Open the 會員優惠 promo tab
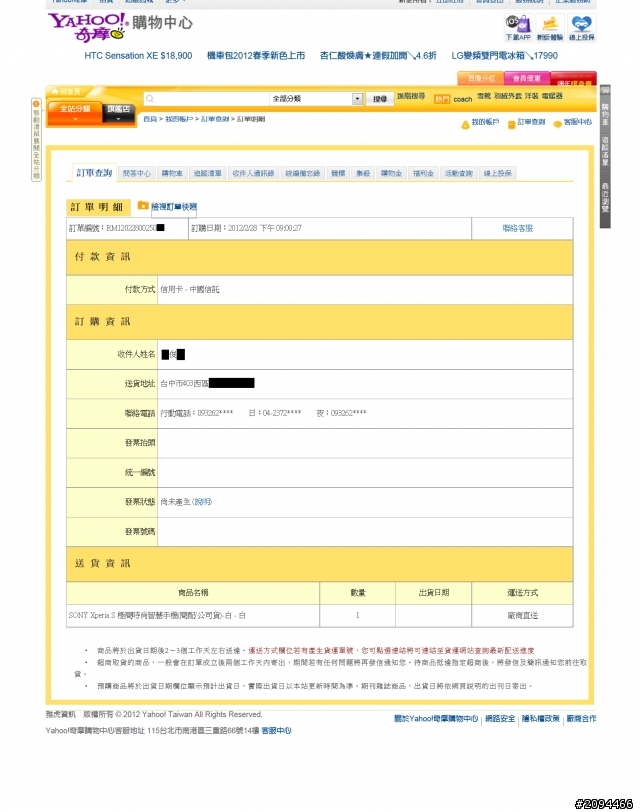640x812 pixels. 527,78
